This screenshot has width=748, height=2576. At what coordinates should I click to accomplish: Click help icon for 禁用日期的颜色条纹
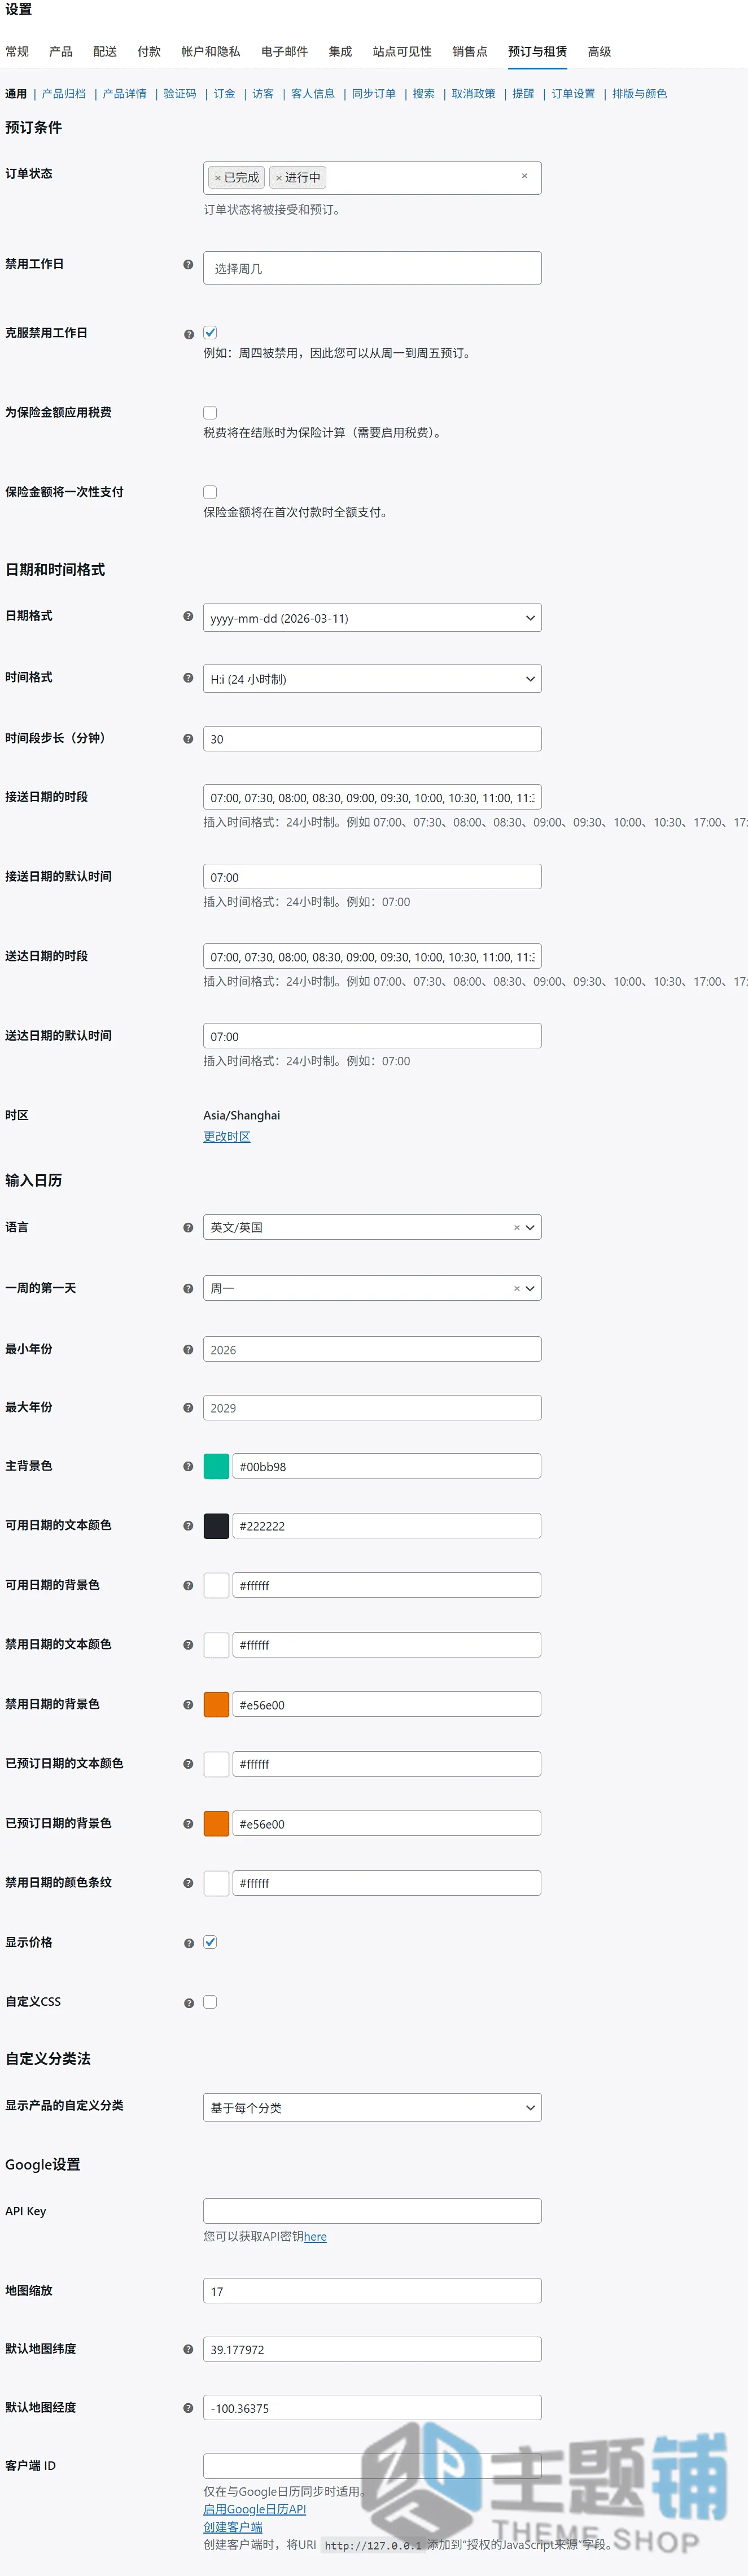(188, 1883)
